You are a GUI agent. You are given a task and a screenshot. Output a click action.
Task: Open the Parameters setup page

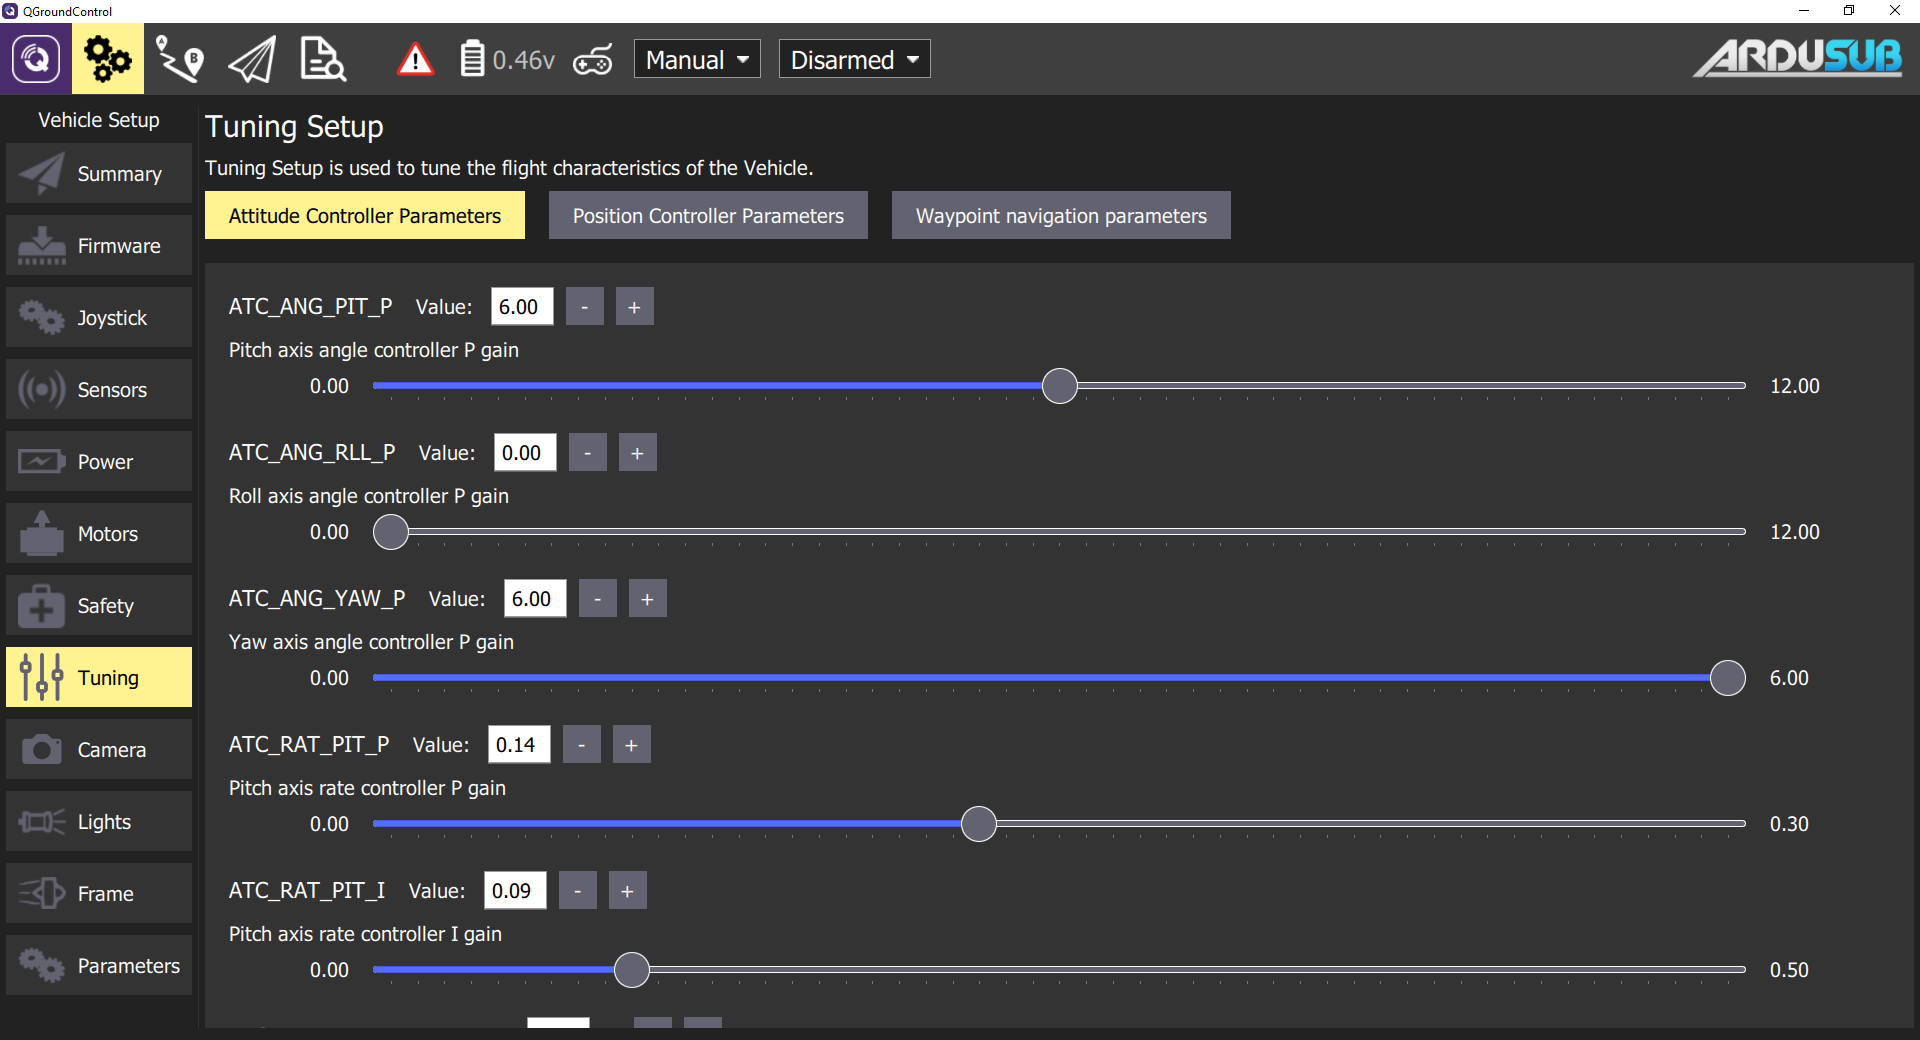99,966
